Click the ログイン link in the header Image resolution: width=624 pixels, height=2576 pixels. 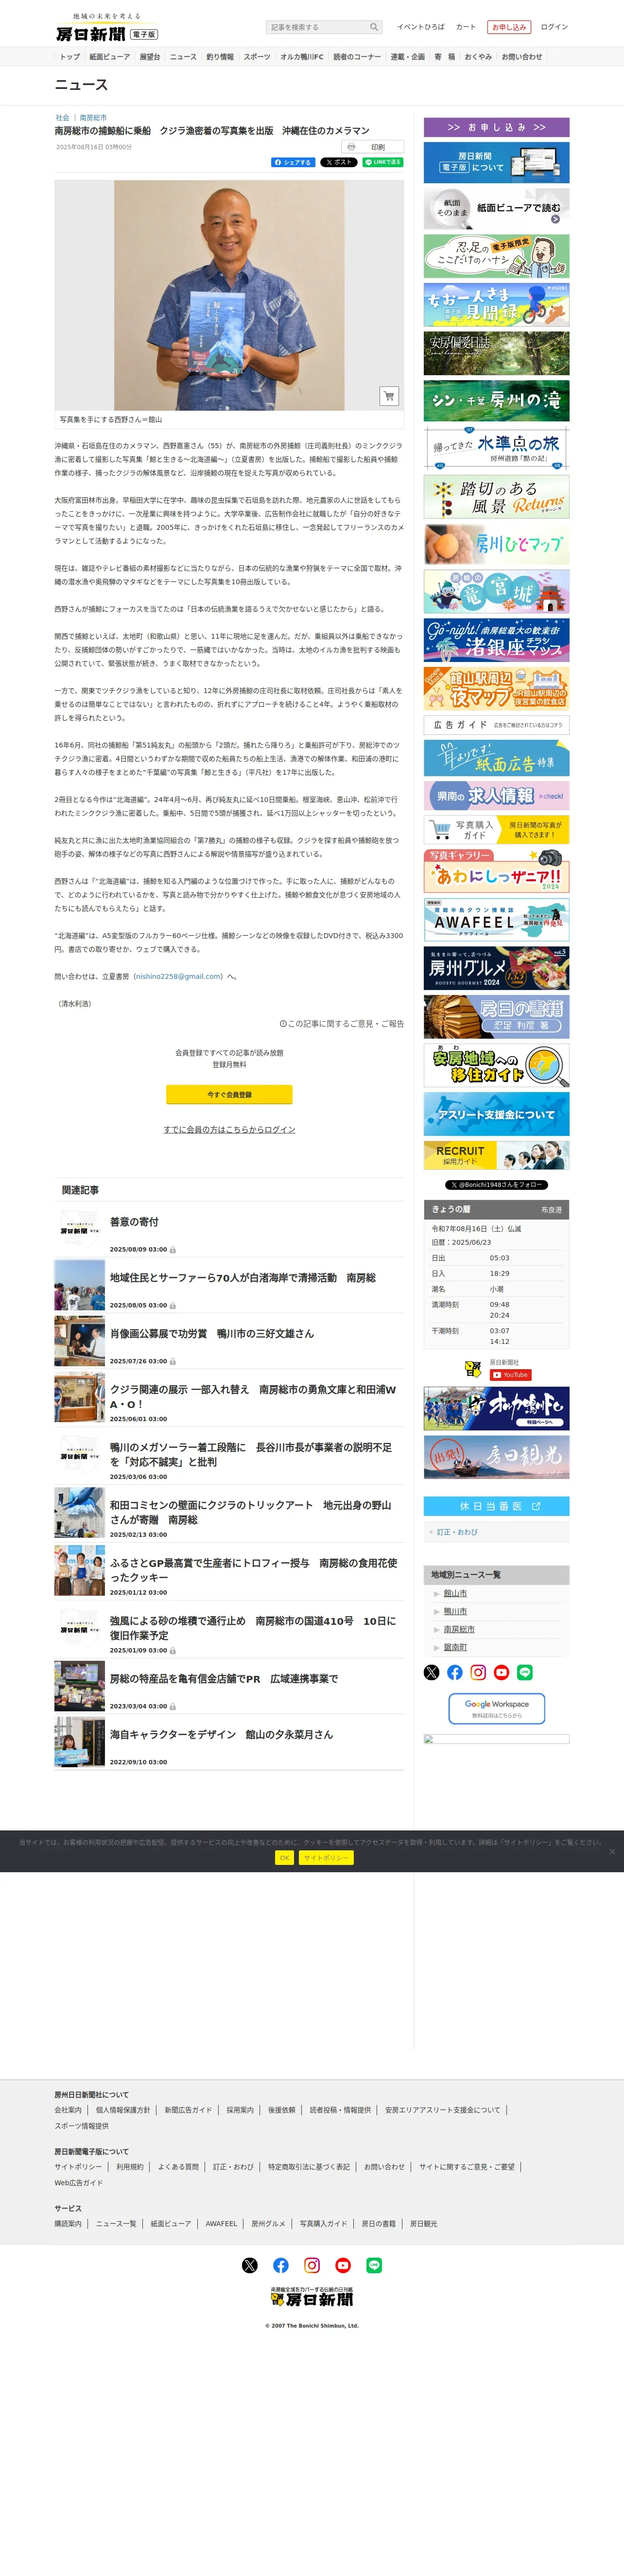(554, 27)
